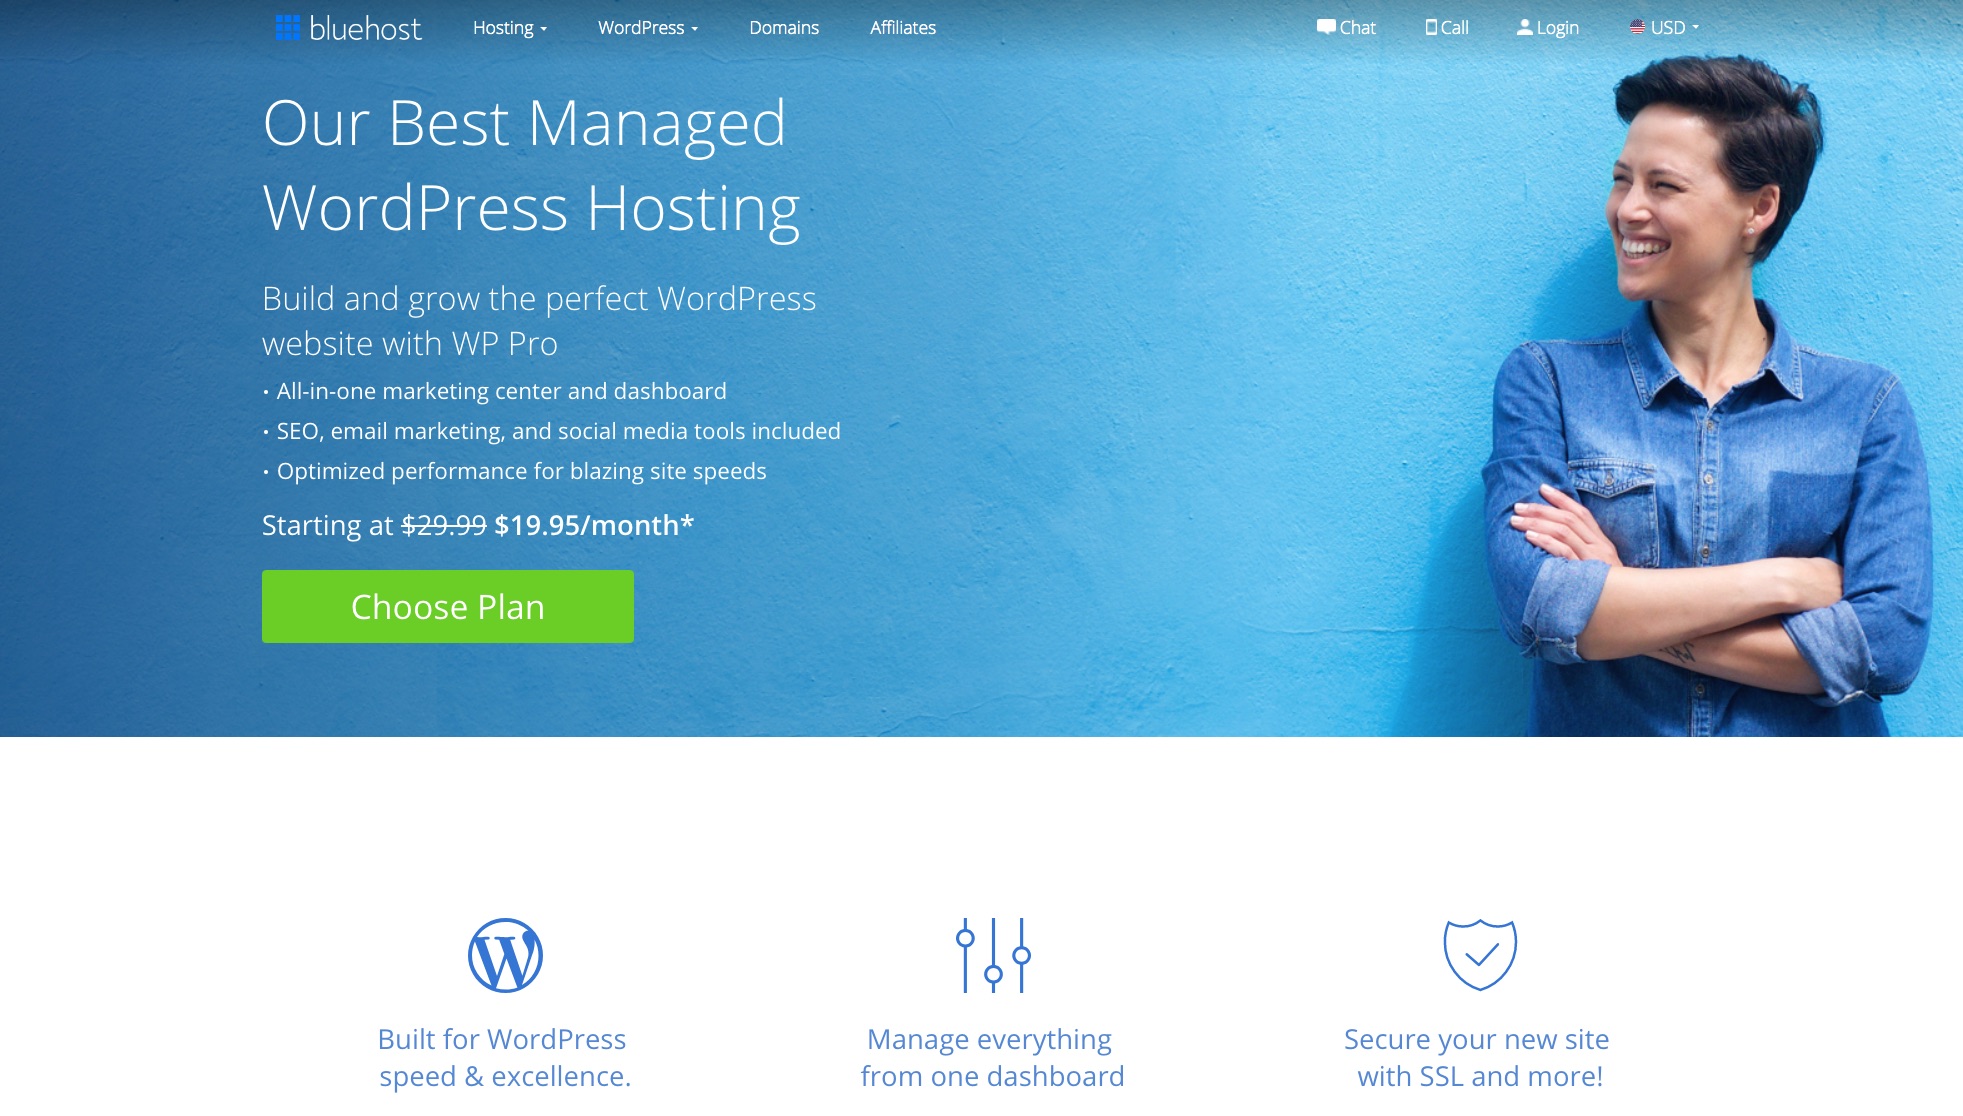Image resolution: width=1963 pixels, height=1116 pixels.
Task: Click the WordPress logo icon
Action: (x=505, y=955)
